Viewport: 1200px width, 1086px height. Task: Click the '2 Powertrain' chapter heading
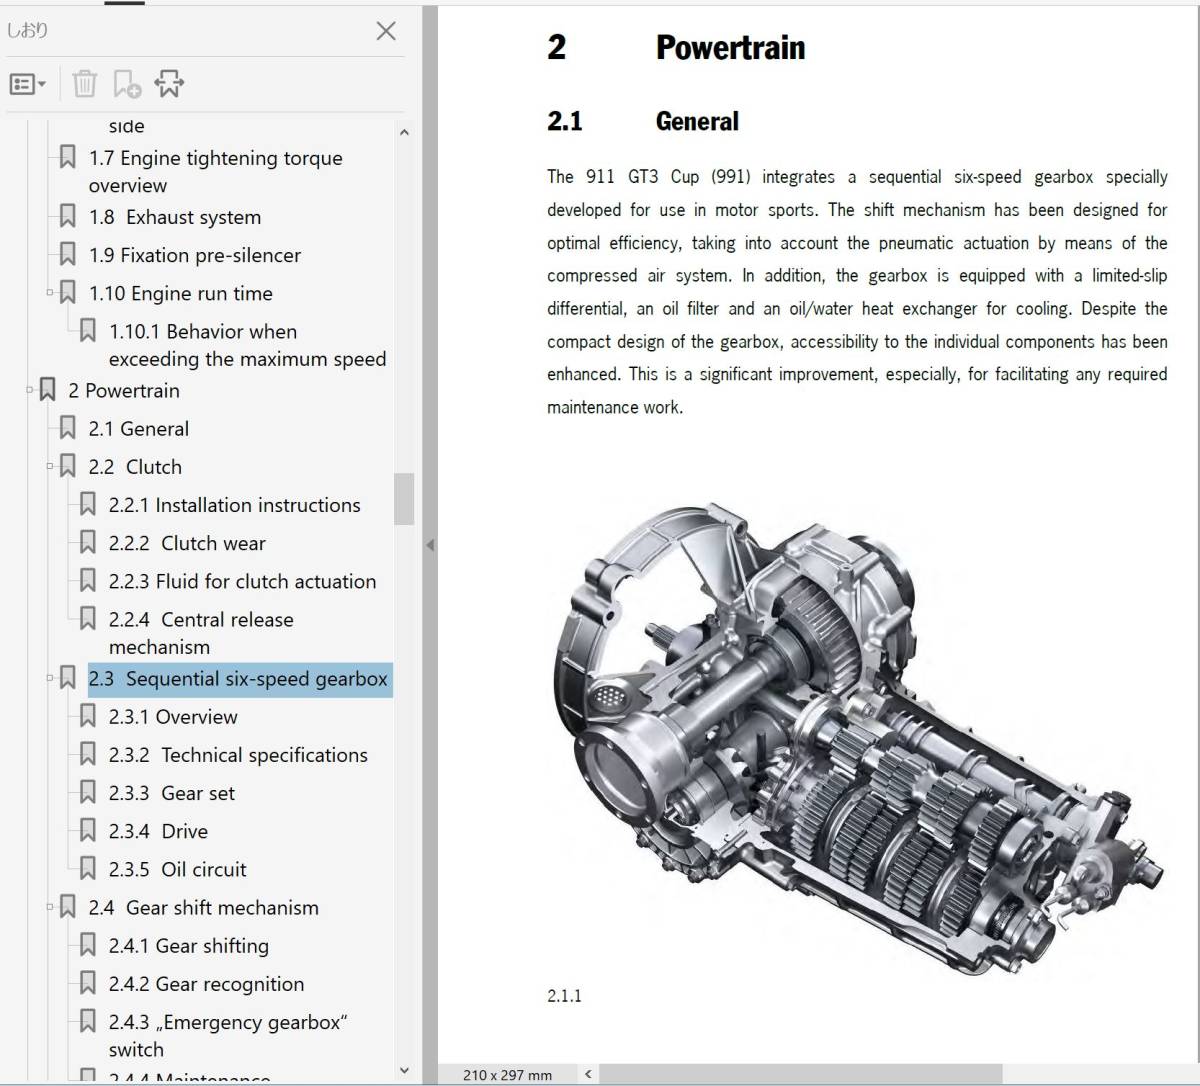[676, 47]
